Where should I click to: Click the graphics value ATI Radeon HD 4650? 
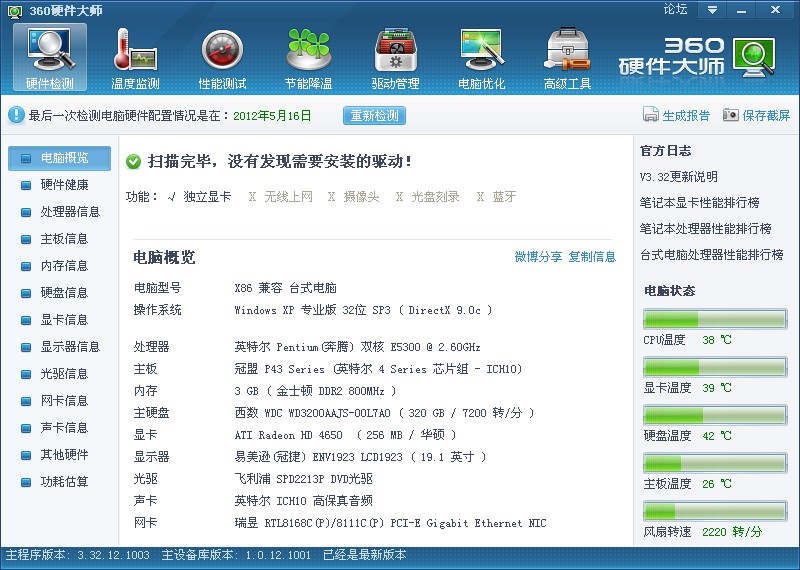click(x=345, y=435)
